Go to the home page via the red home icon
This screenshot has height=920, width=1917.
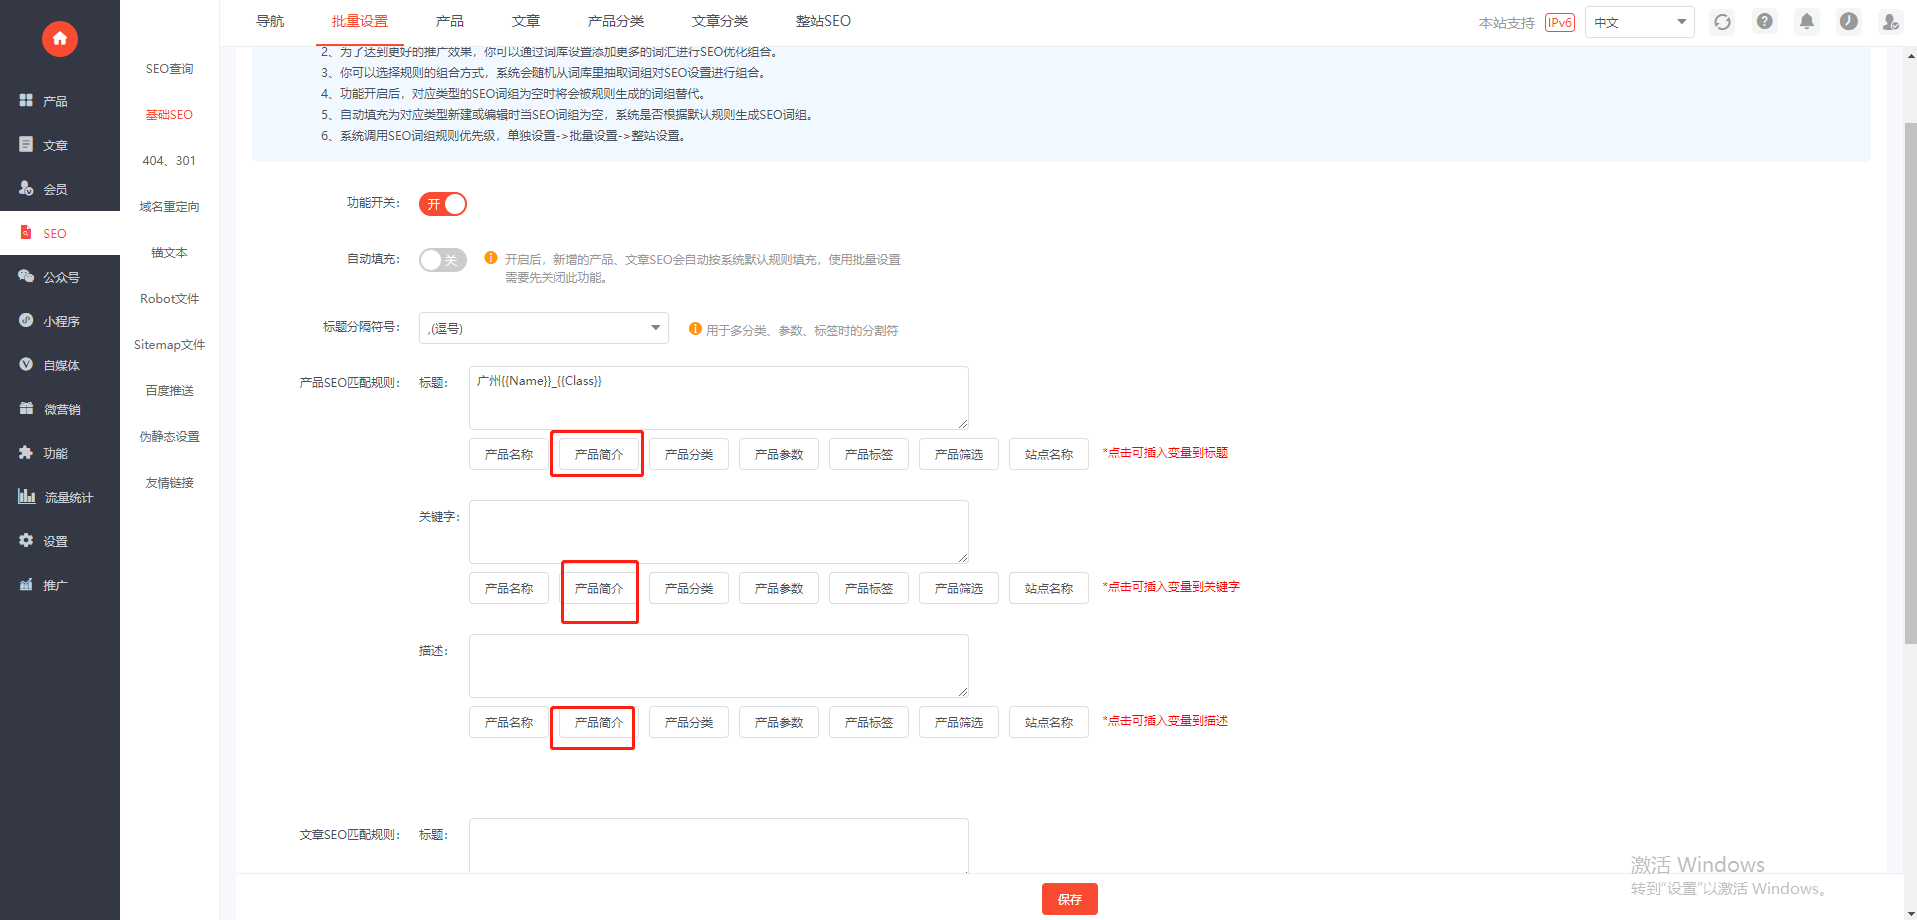[60, 39]
